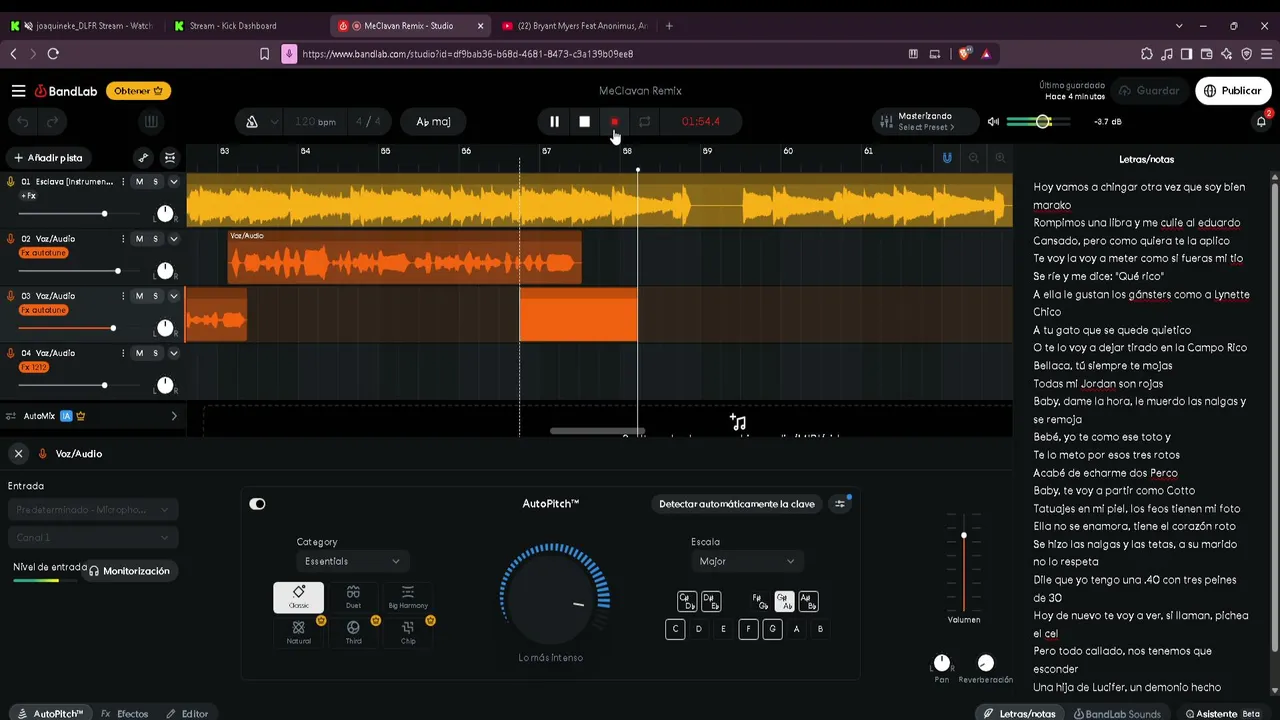Click the Brave shields lion icon

click(x=965, y=54)
